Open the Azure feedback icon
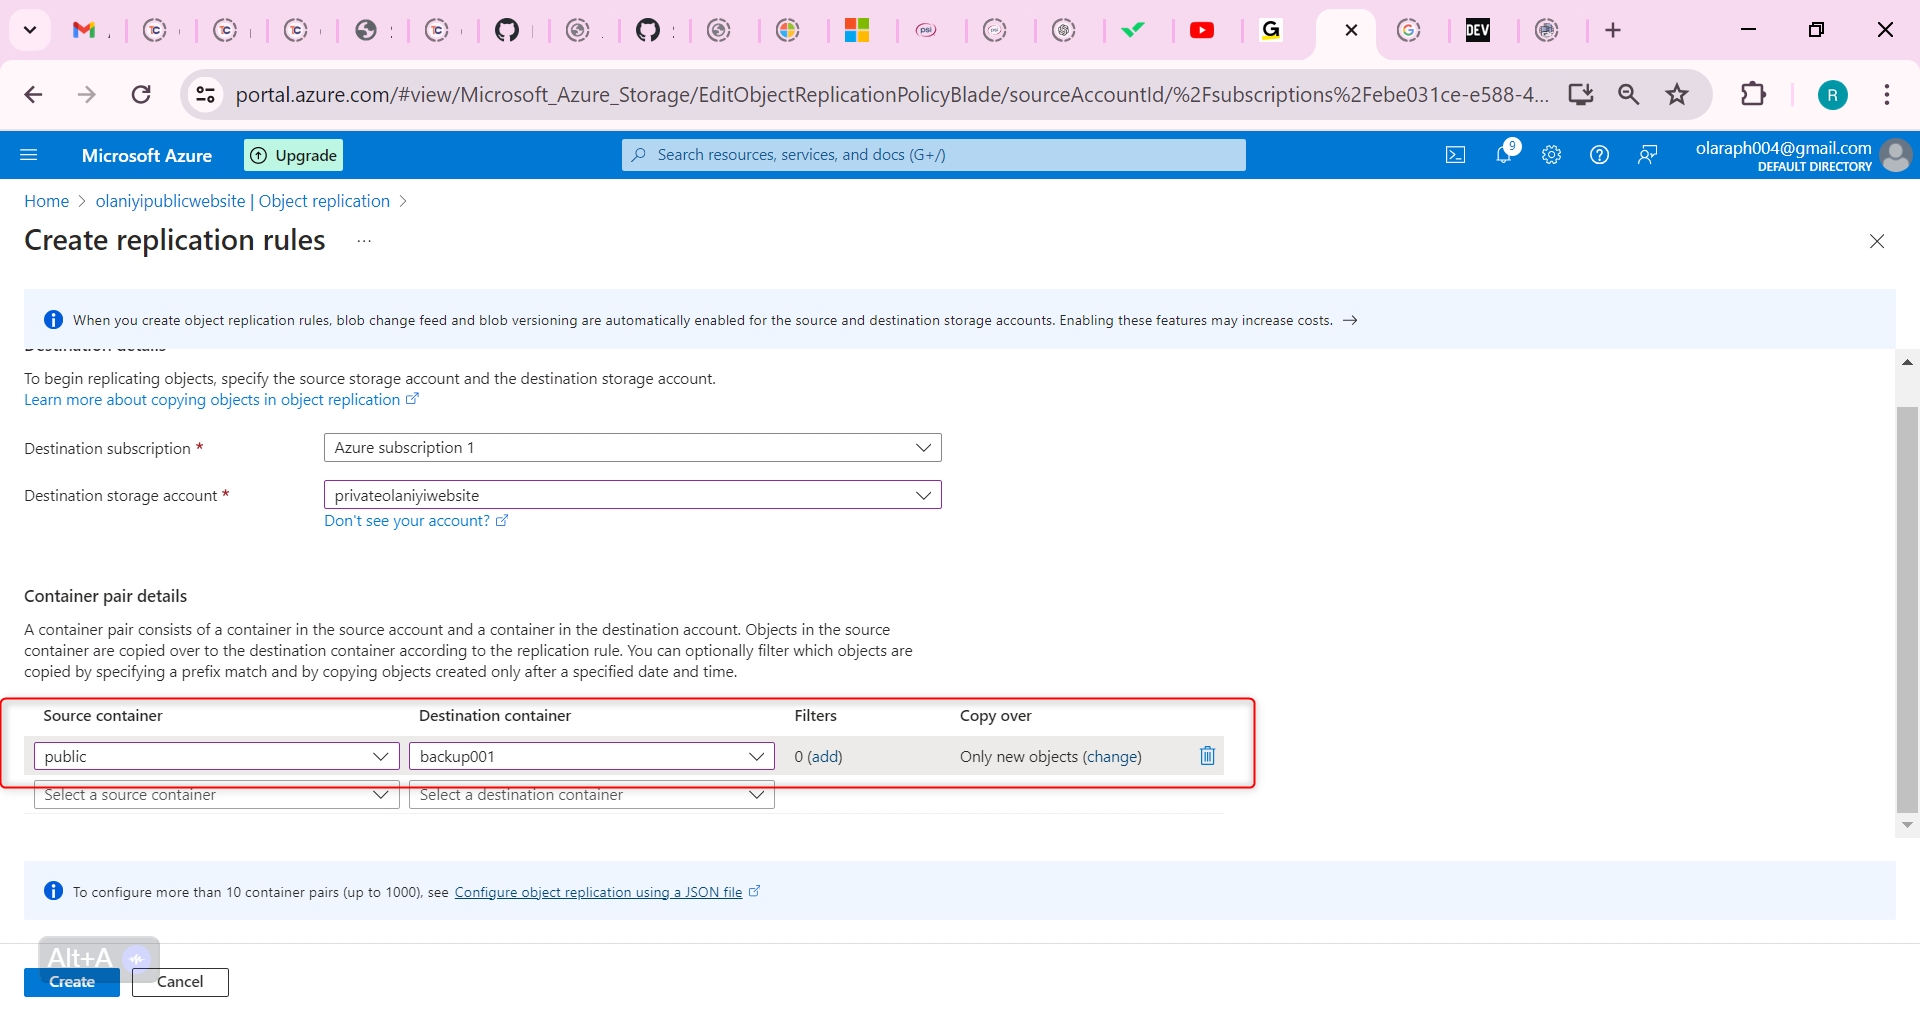 [1647, 155]
